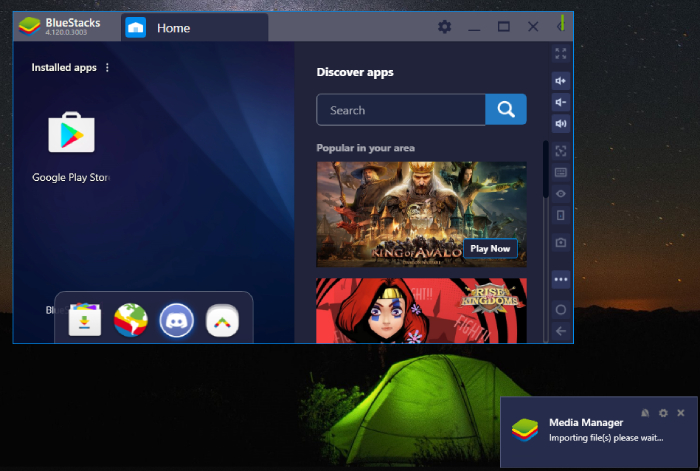Open the Discord dock icon
700x471 pixels.
(177, 320)
